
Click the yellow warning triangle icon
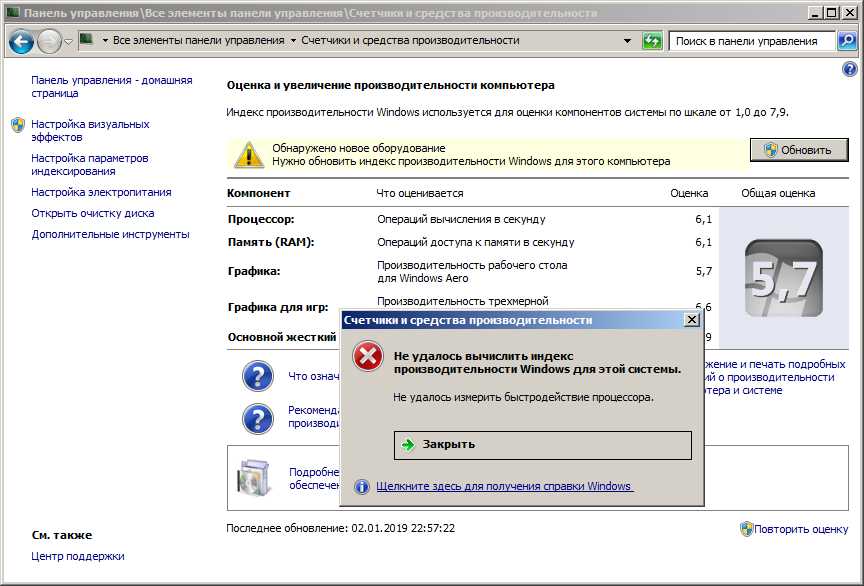click(249, 155)
